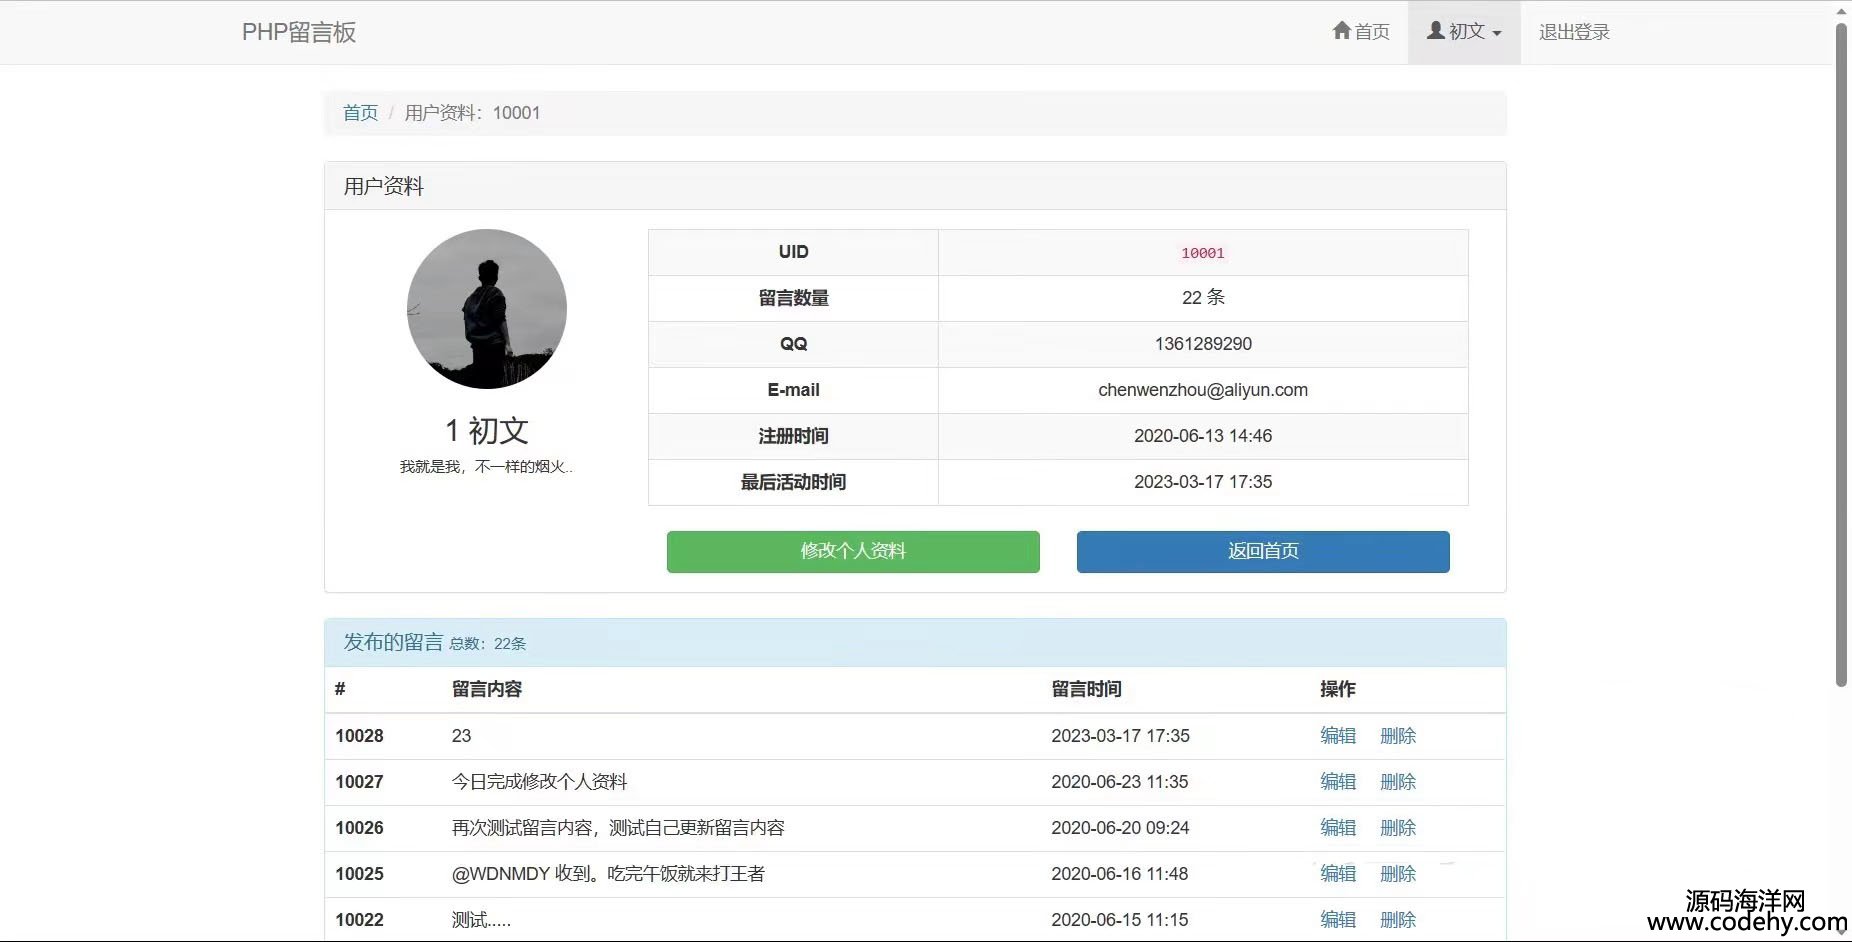Open the PHP留言板 brand link
The image size is (1852, 942).
pos(298,32)
